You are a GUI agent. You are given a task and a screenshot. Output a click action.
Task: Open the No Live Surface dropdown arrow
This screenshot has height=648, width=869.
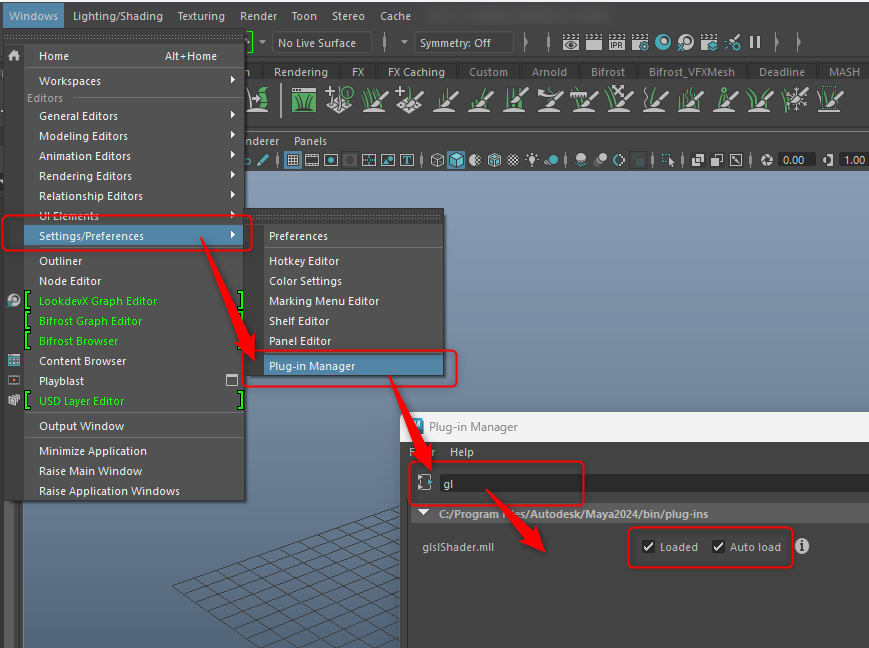[263, 42]
